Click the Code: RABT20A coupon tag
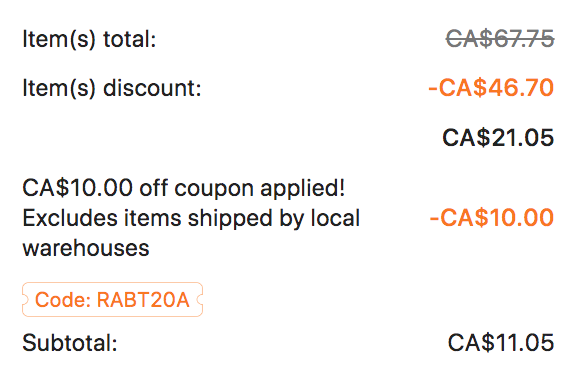Screen dimensions: 586x392 [x=112, y=299]
